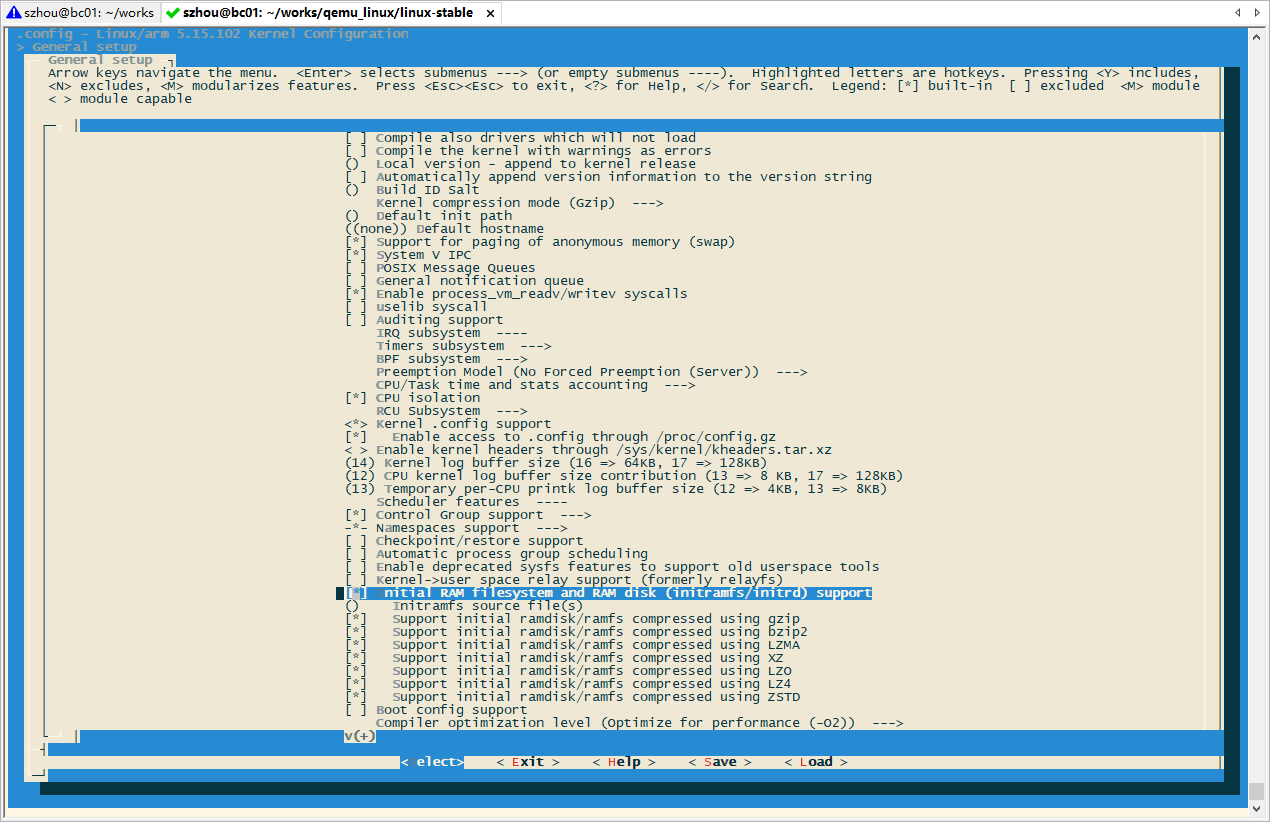This screenshot has width=1270, height=822.
Task: Toggle Support for paging of anonymous memory
Action: click(540, 242)
